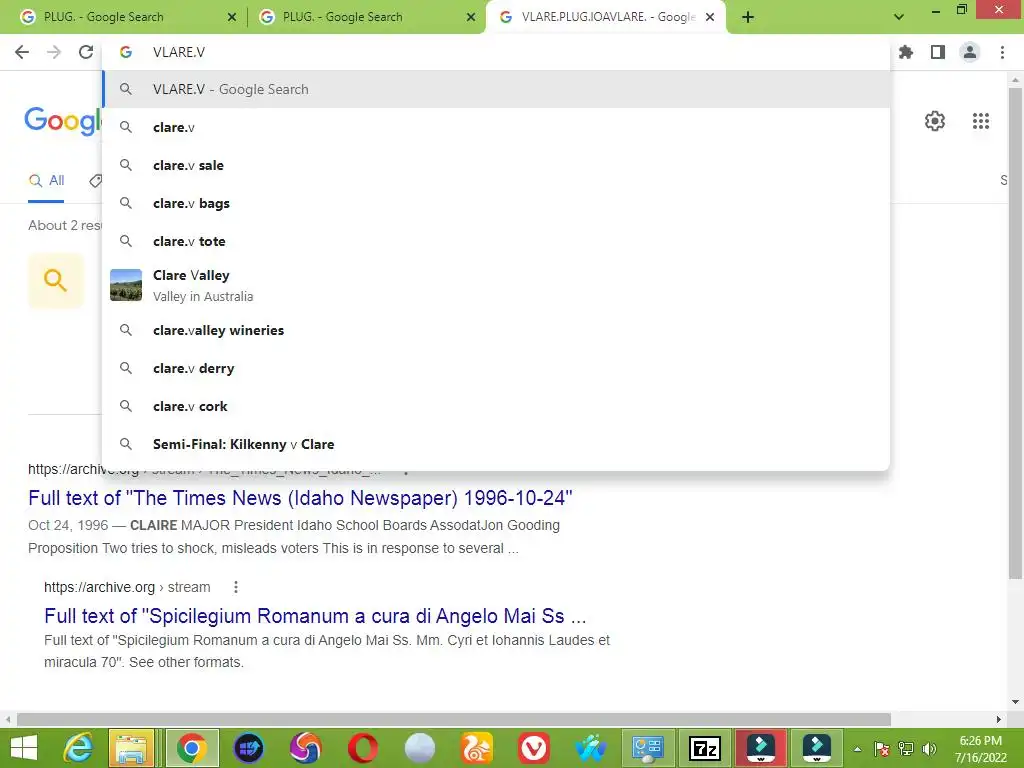
Task: Launch Opera from the taskbar
Action: [362, 748]
